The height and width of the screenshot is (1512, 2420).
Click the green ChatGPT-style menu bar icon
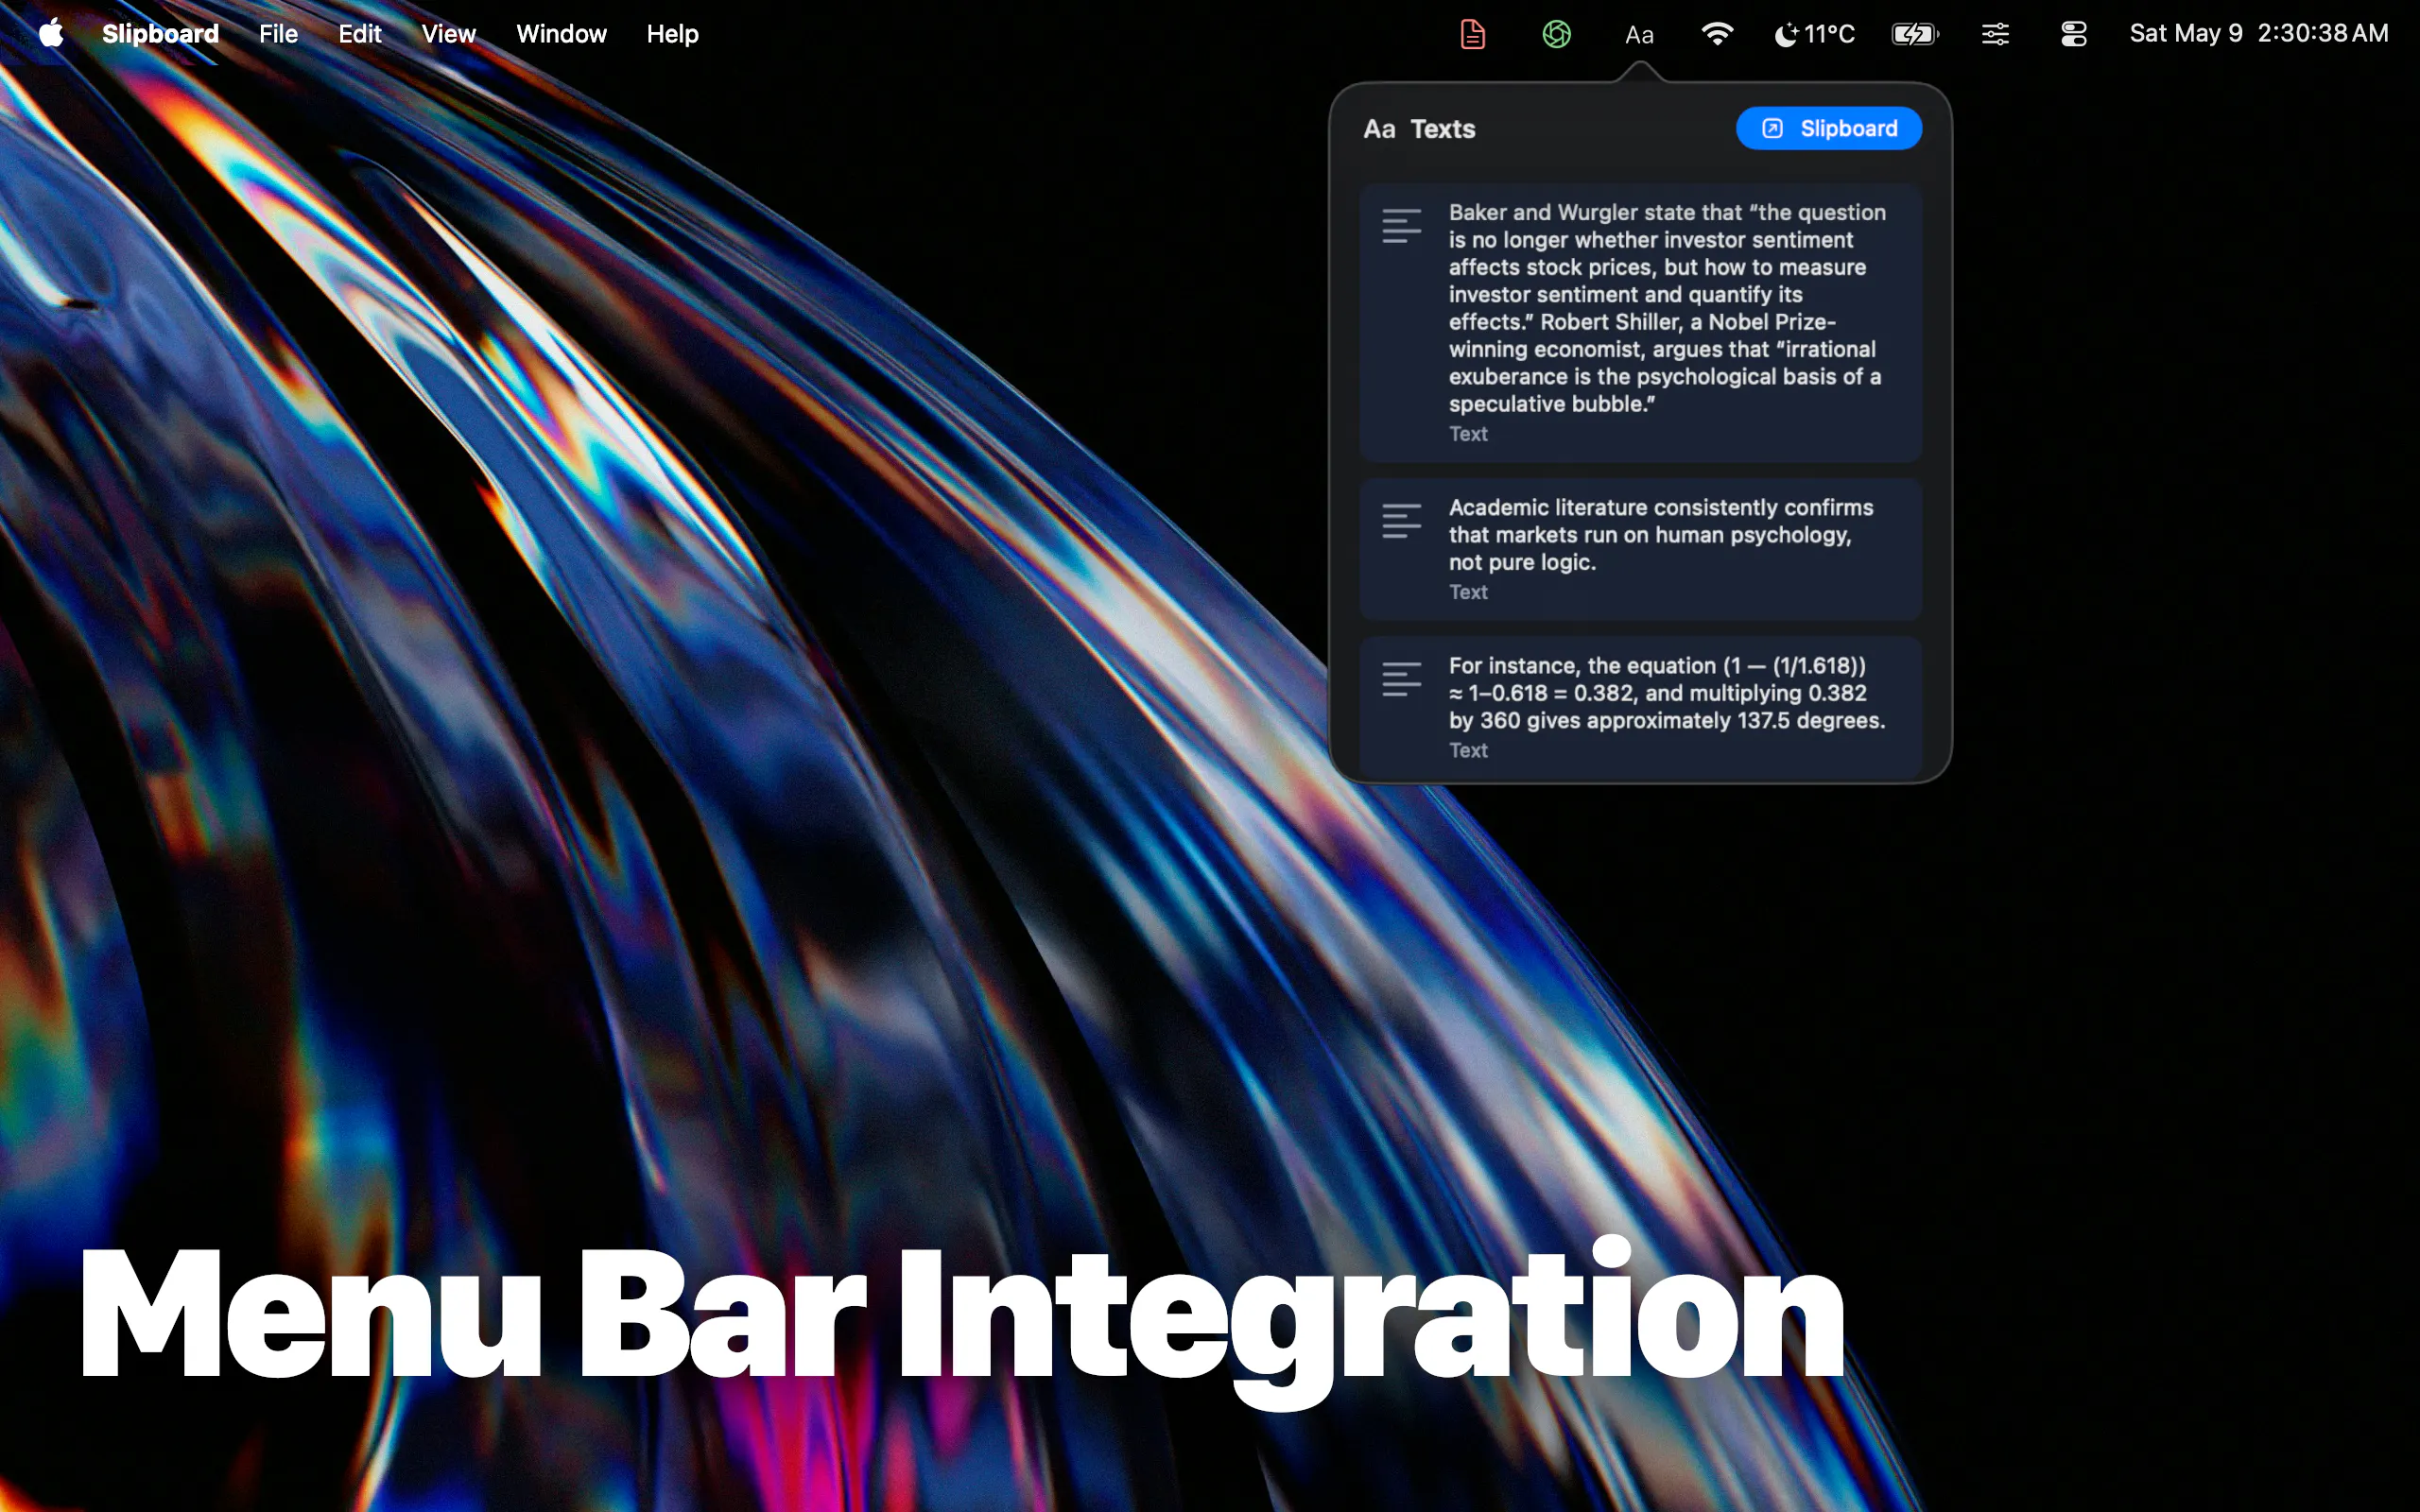point(1556,34)
